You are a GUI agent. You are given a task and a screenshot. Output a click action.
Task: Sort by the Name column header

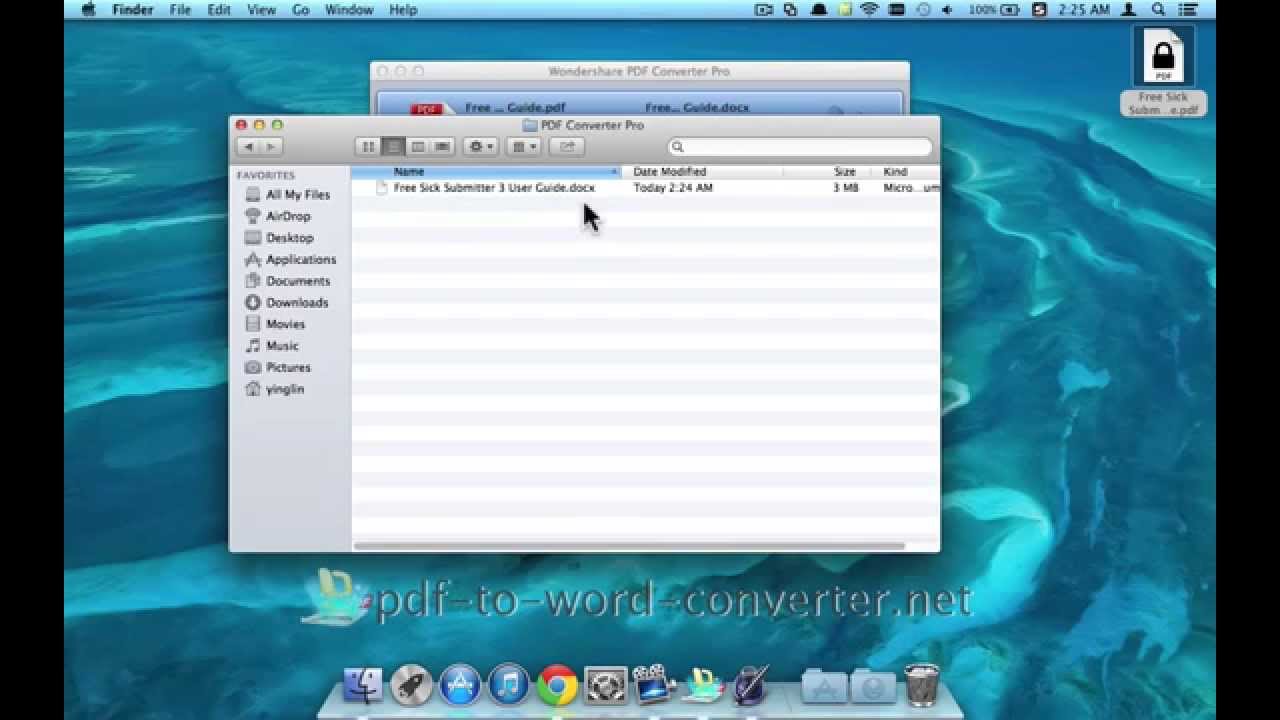486,172
